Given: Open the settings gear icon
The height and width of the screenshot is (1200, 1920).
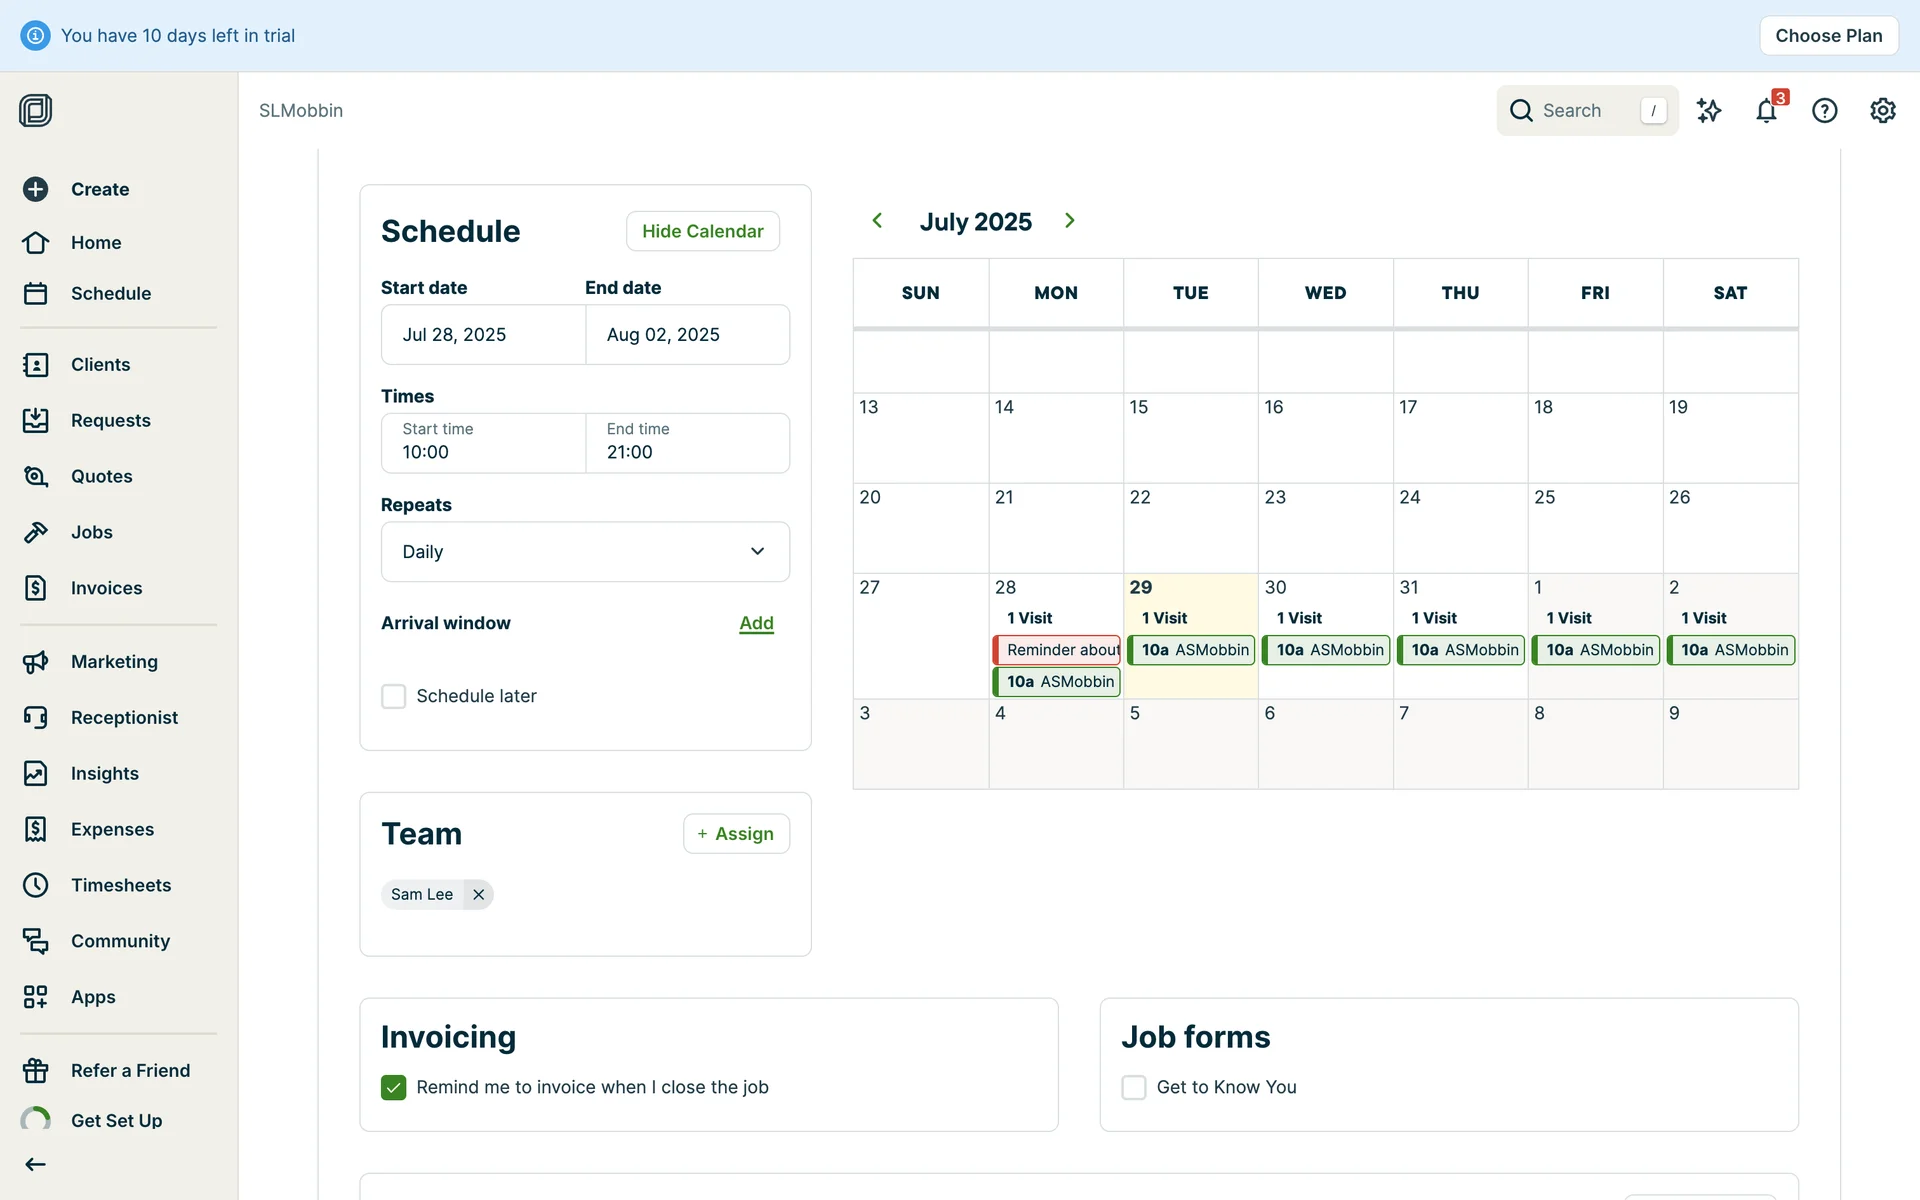Looking at the screenshot, I should pyautogui.click(x=1882, y=111).
